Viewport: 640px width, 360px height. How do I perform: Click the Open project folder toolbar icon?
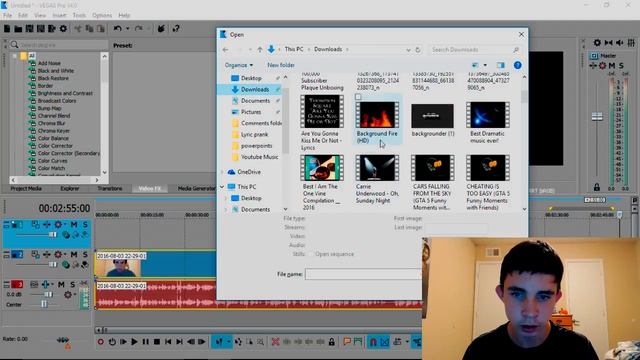coord(18,29)
